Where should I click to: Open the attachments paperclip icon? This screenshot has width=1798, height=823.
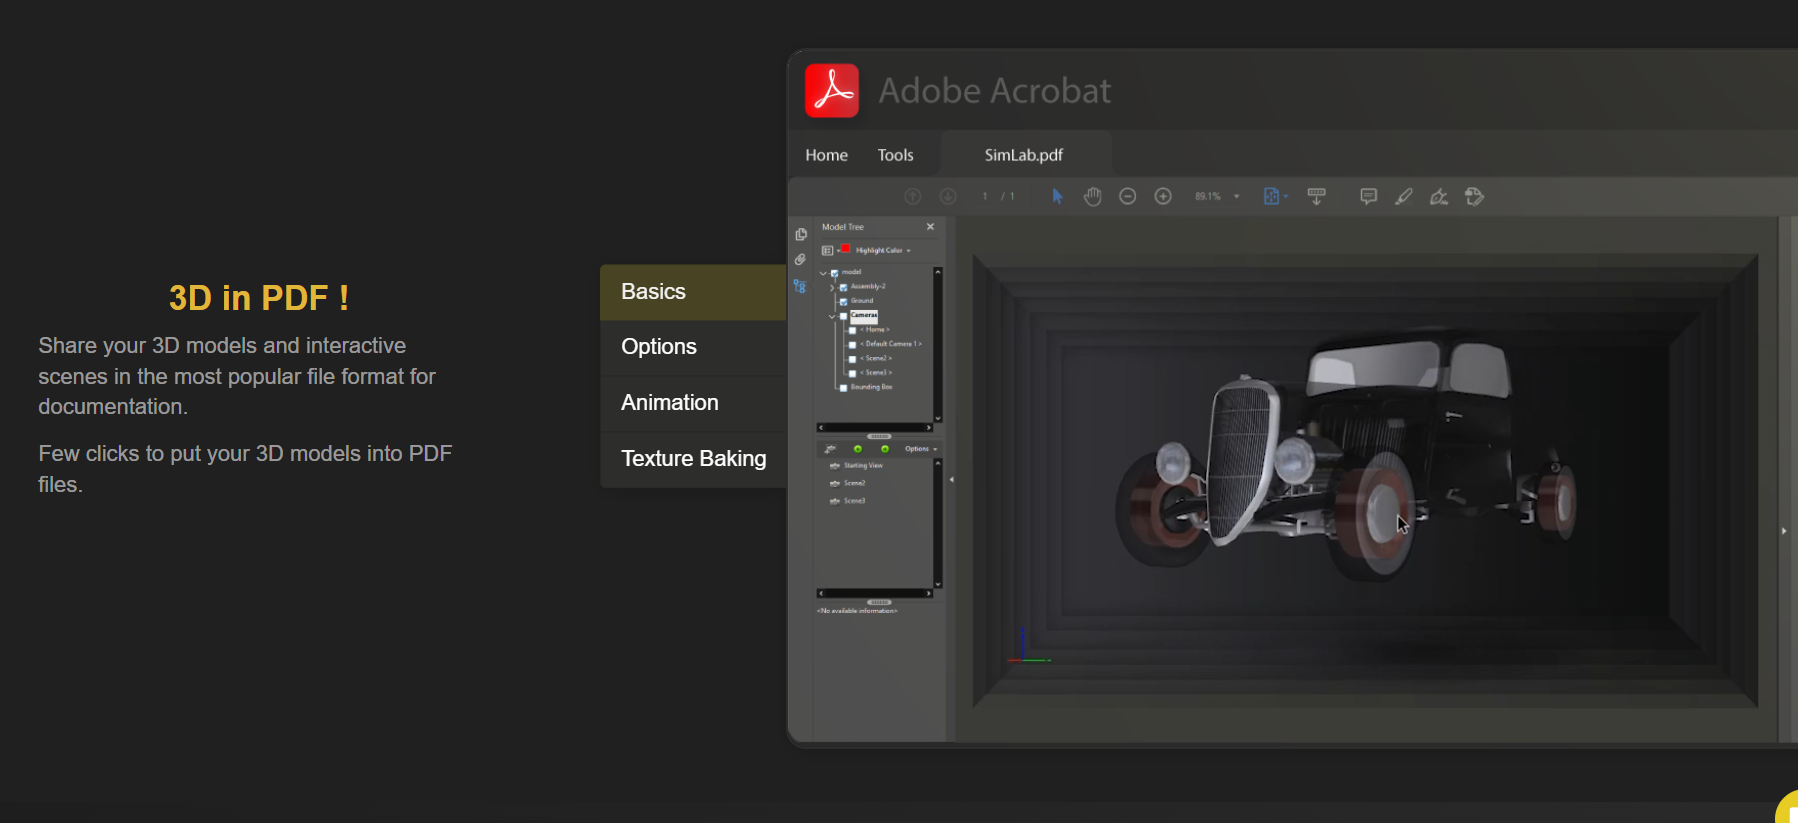click(x=800, y=260)
